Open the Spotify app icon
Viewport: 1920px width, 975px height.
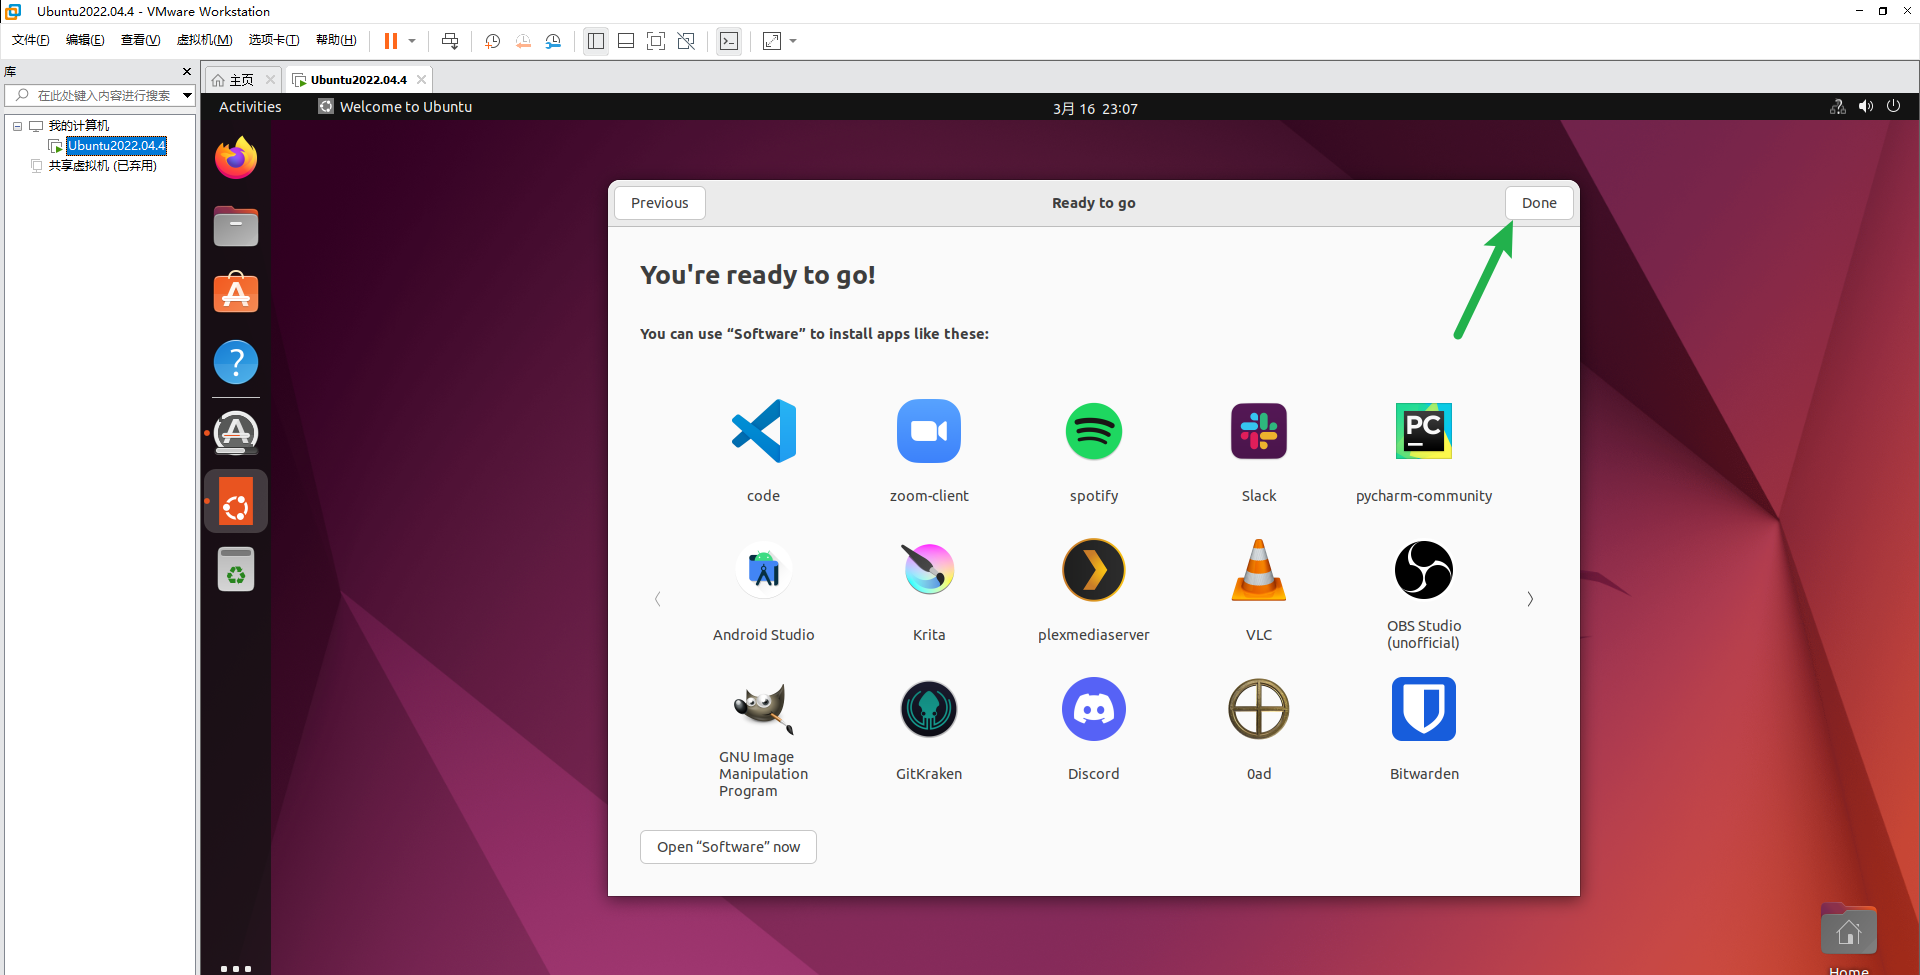1094,431
